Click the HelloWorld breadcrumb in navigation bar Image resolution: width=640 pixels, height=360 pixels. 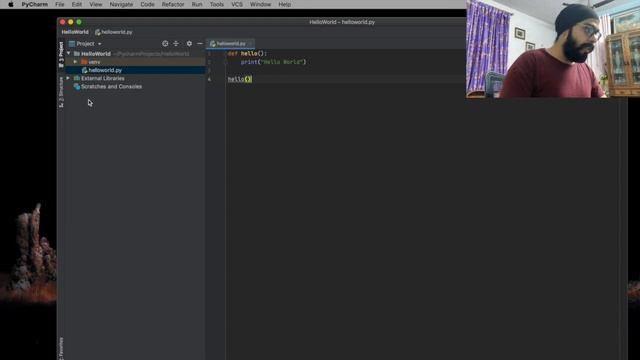(75, 32)
